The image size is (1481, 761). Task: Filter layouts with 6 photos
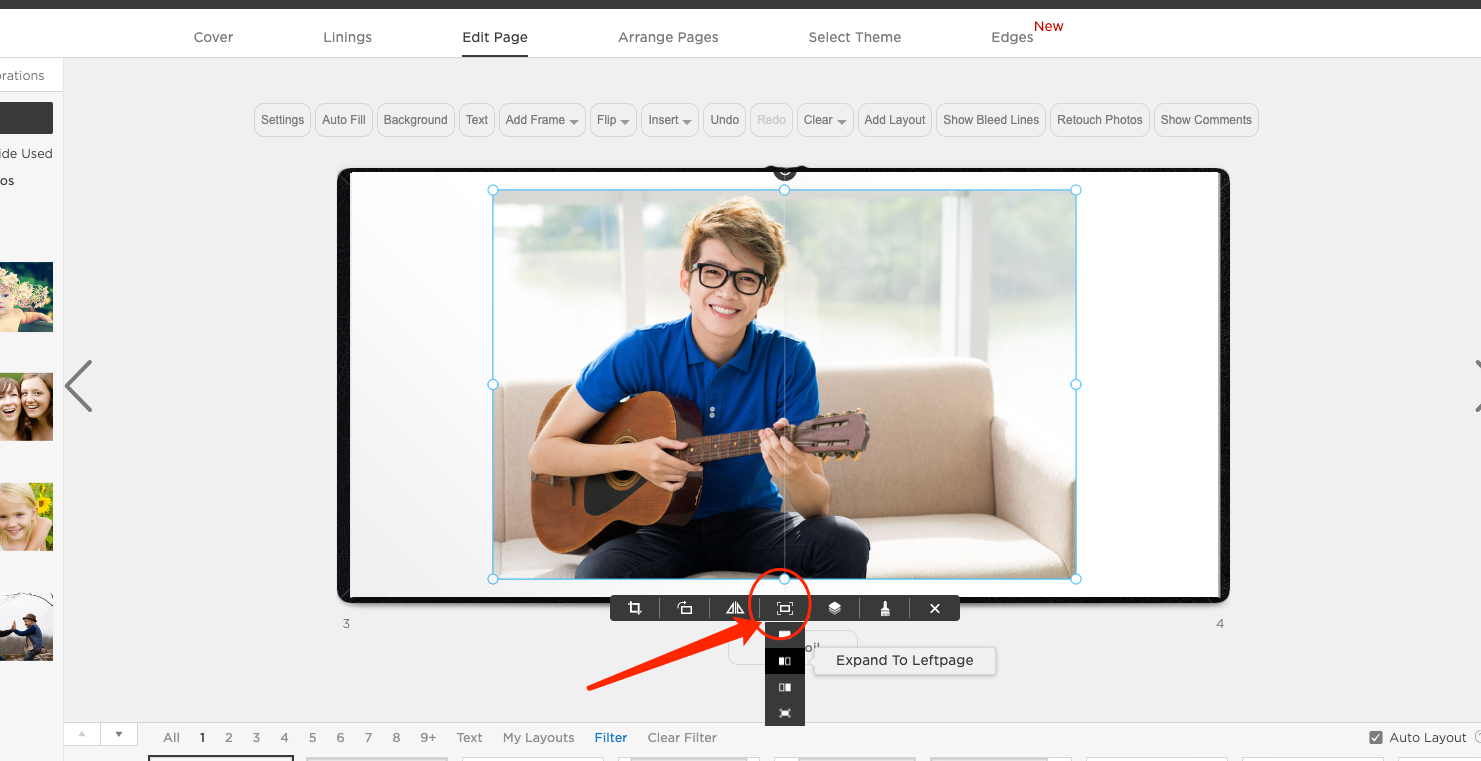tap(340, 738)
